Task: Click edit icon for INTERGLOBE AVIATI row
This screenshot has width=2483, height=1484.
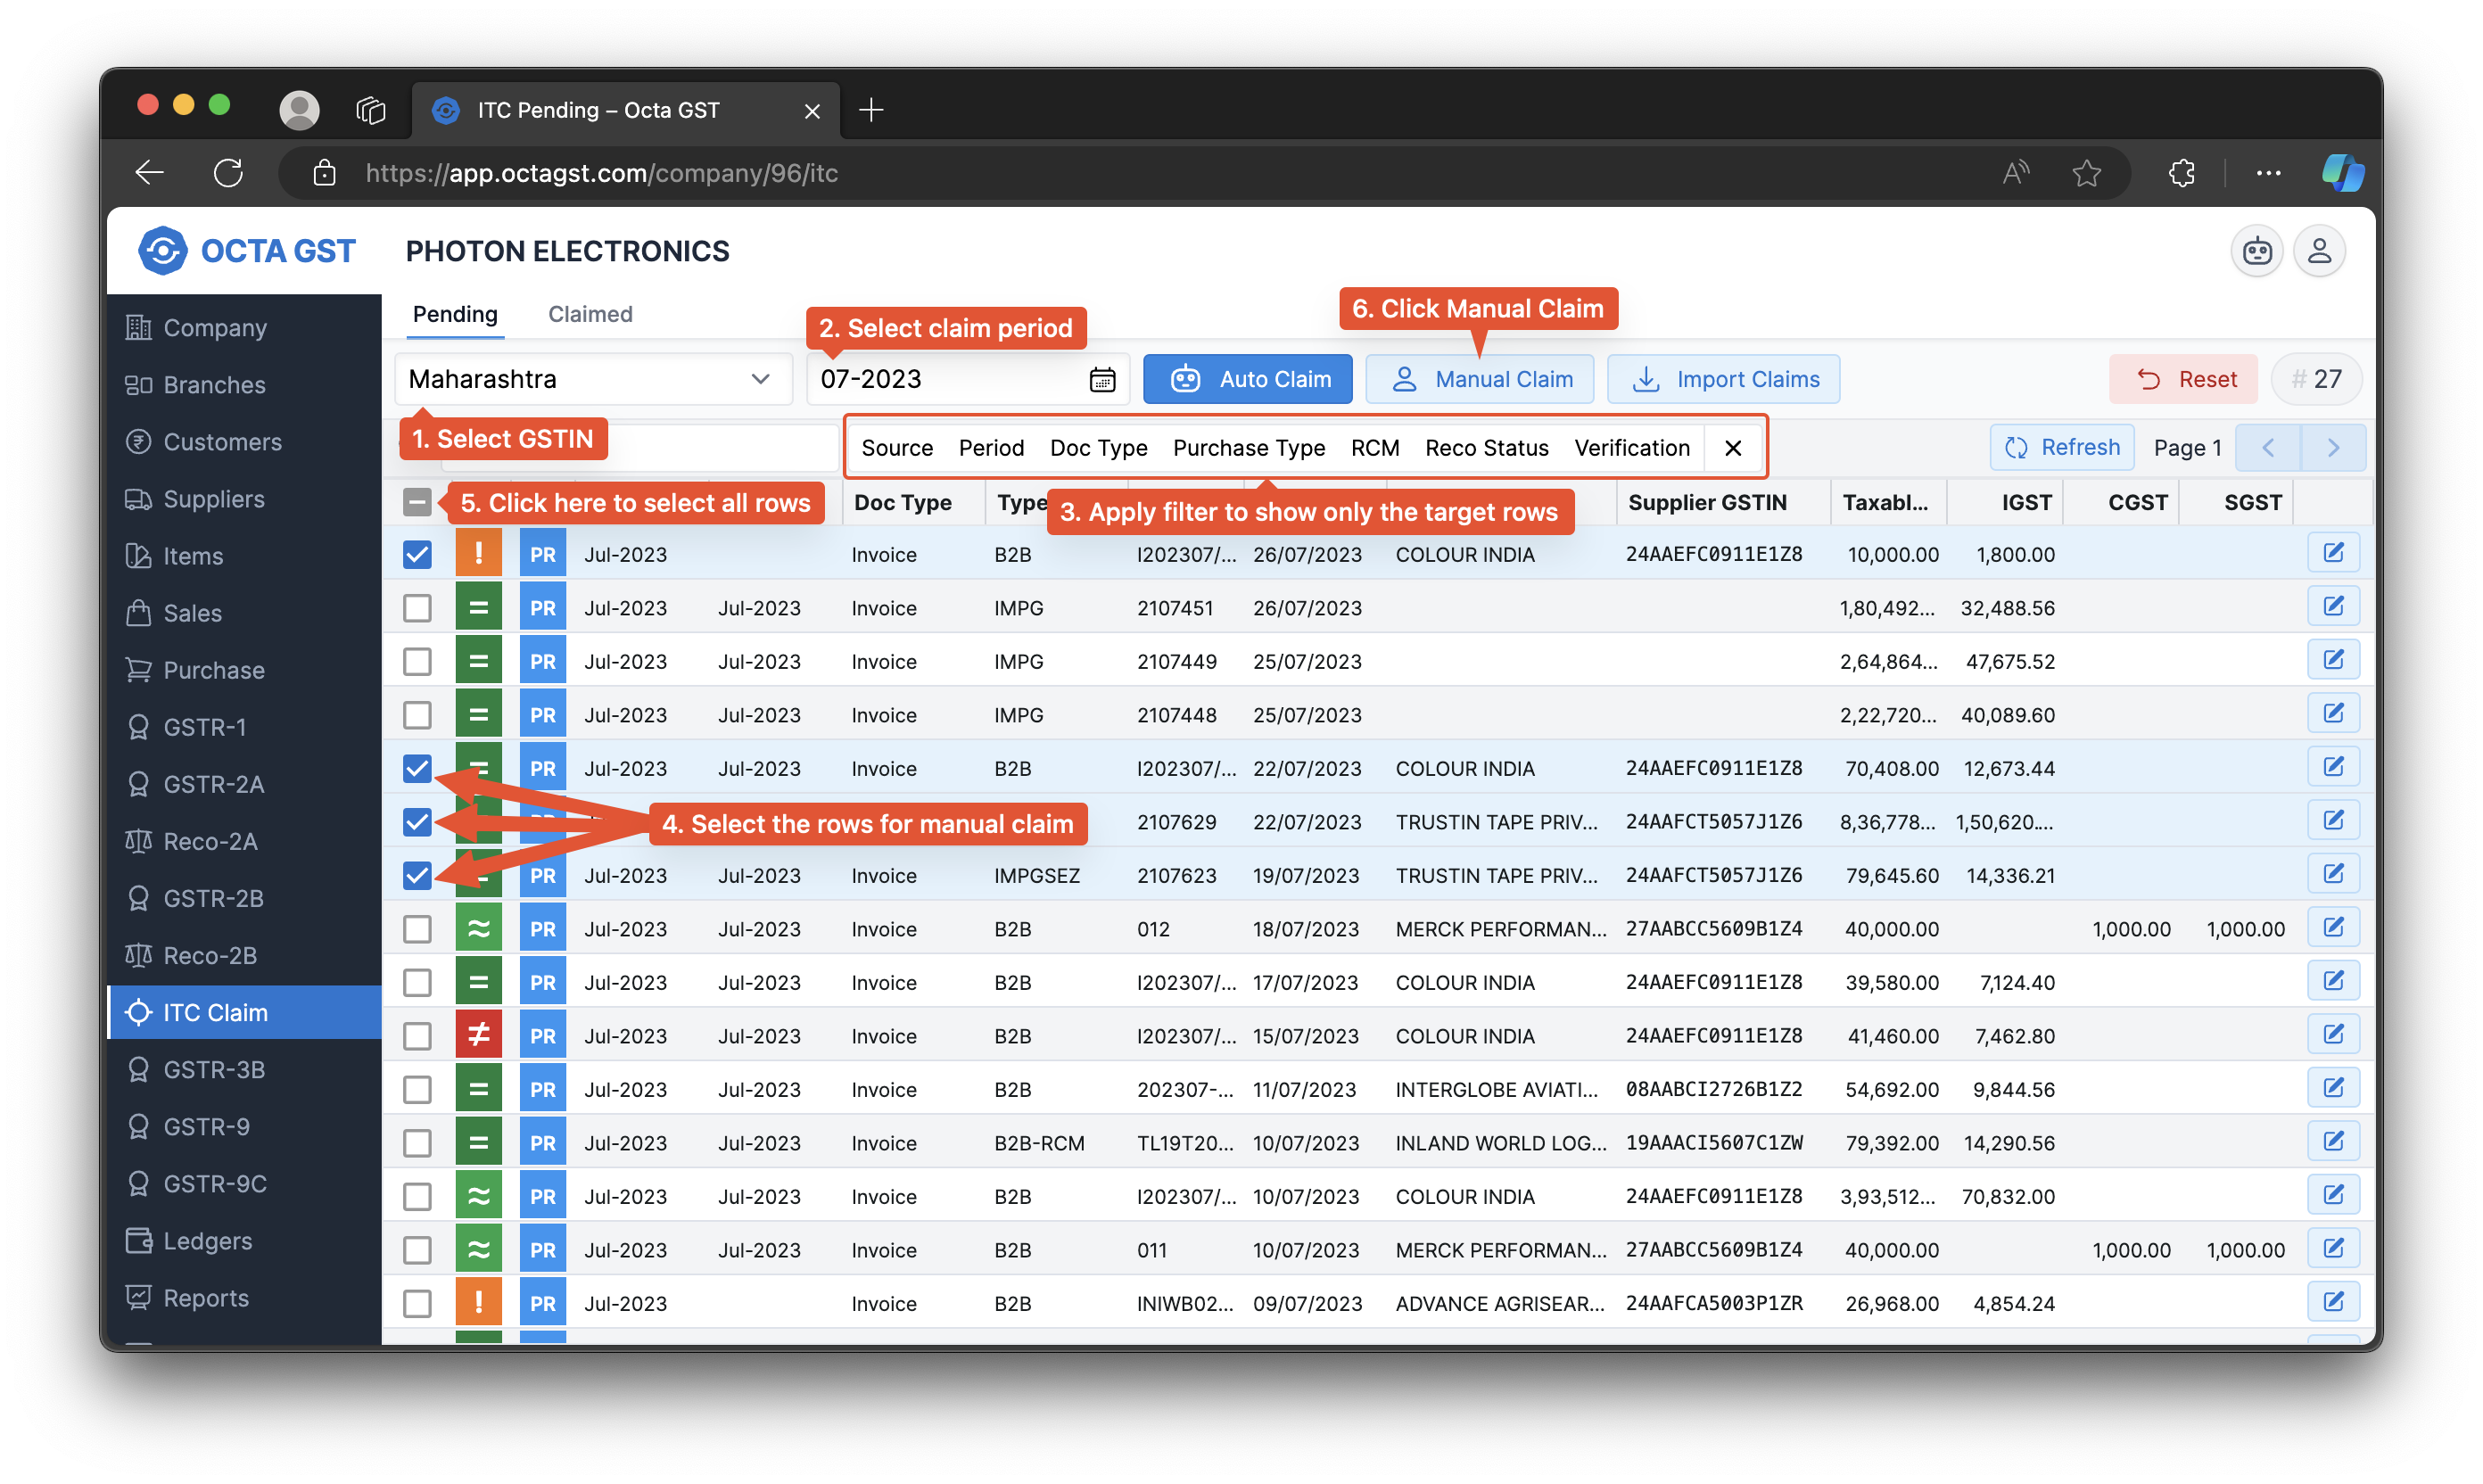Action: coord(2332,1088)
